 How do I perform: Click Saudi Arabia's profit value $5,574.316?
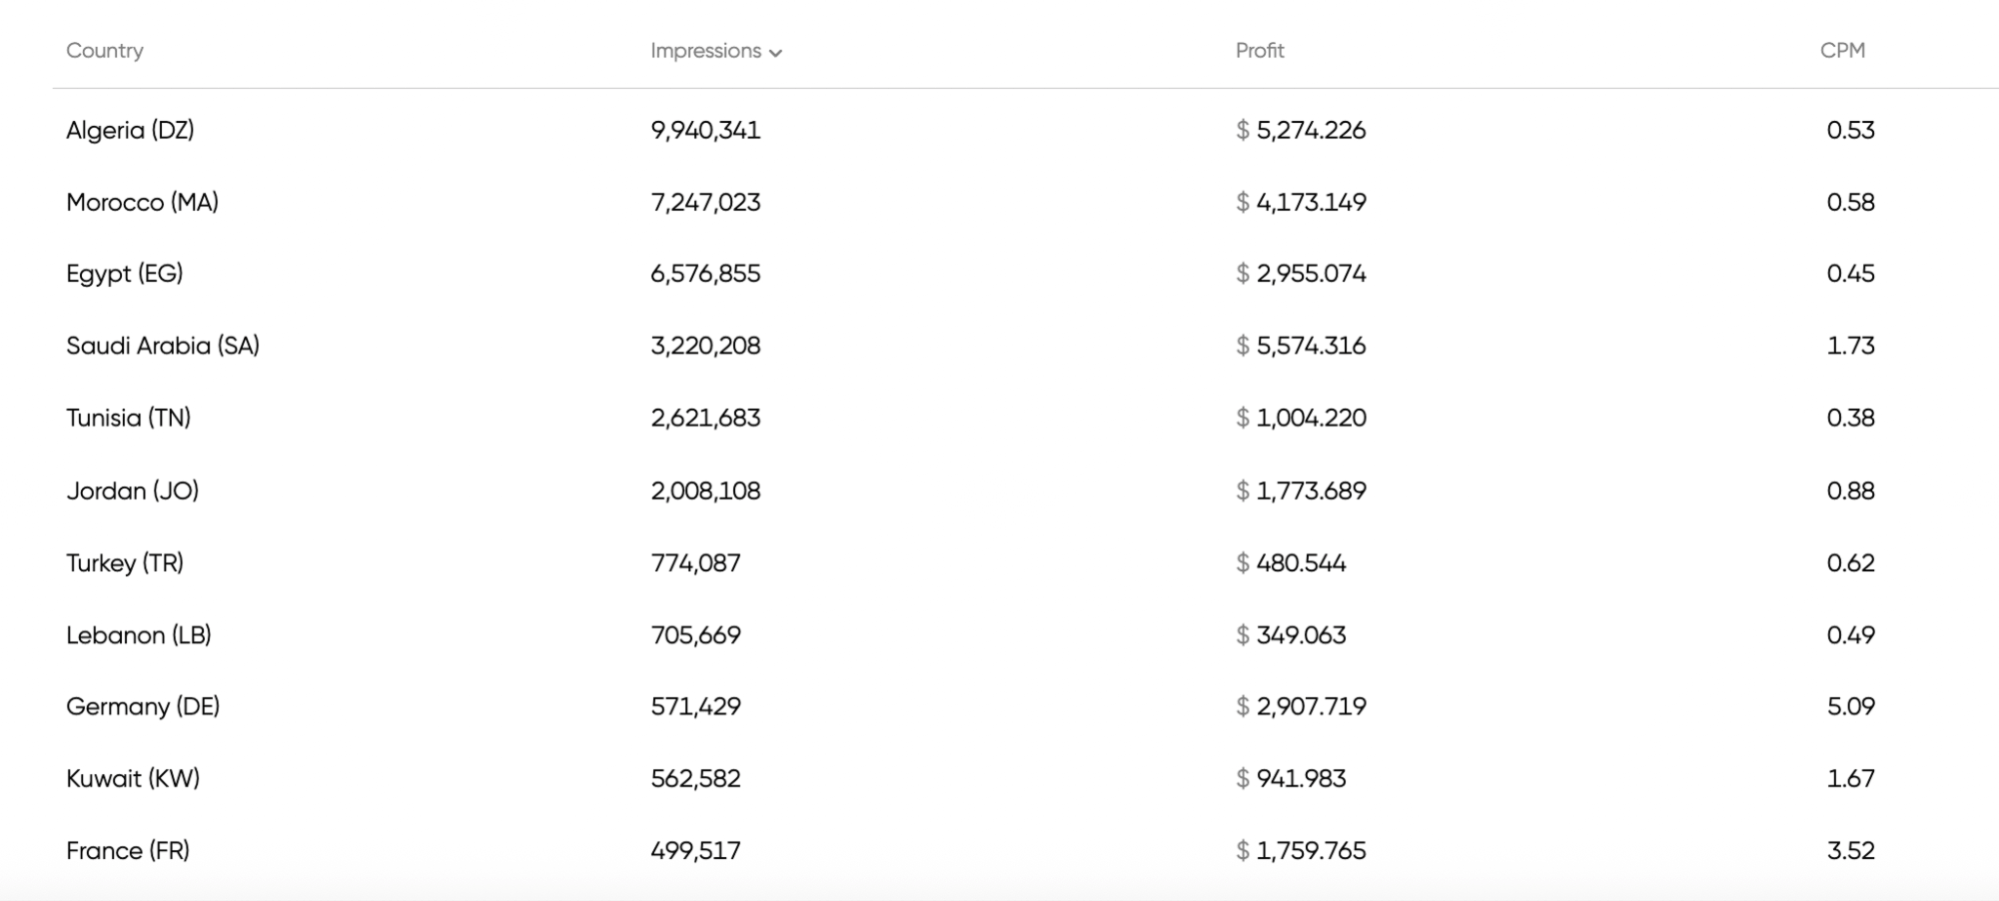[1300, 346]
